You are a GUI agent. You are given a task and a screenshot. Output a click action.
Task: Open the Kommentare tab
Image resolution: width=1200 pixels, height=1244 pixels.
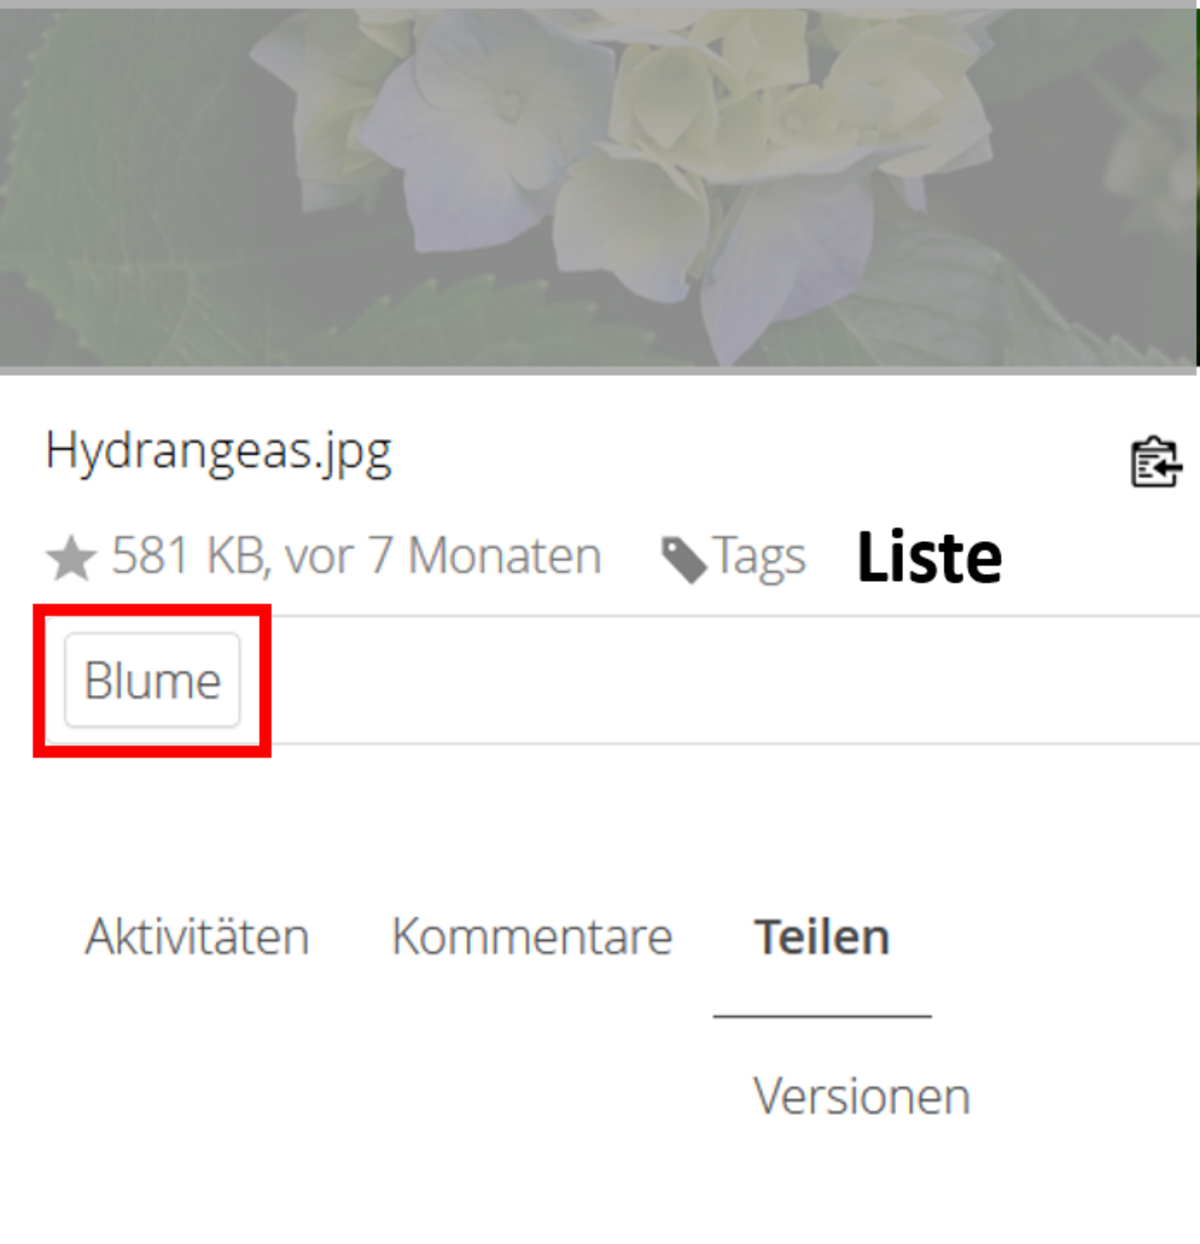532,937
